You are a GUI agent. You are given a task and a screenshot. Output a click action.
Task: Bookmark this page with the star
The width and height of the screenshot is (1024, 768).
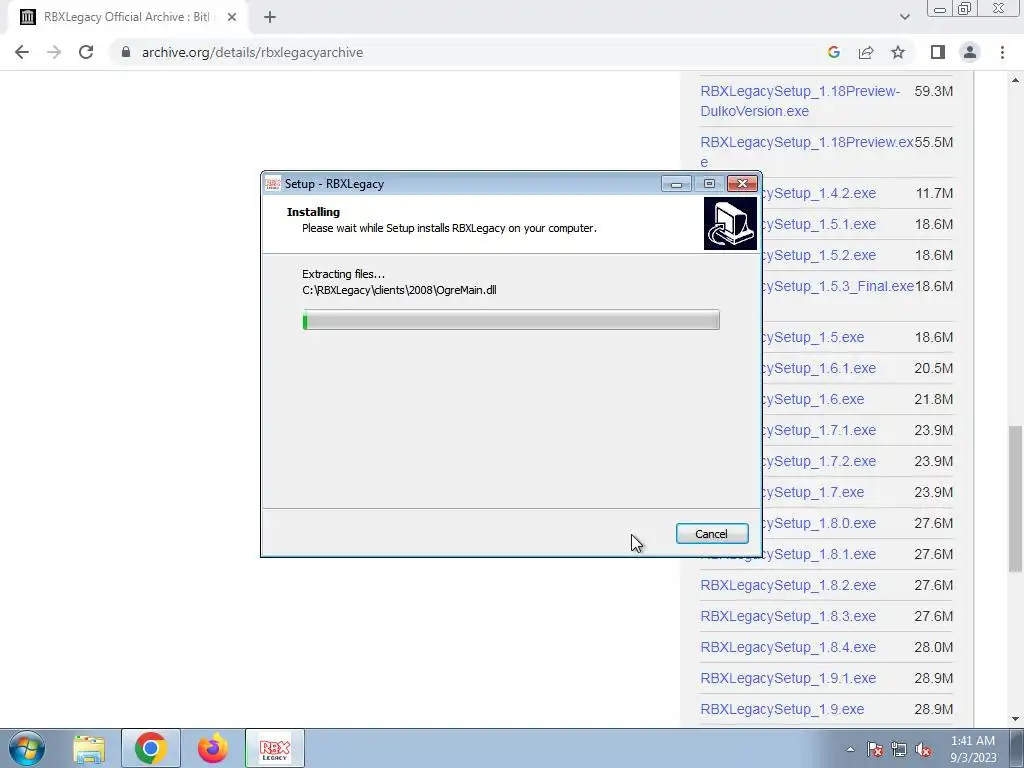[898, 52]
